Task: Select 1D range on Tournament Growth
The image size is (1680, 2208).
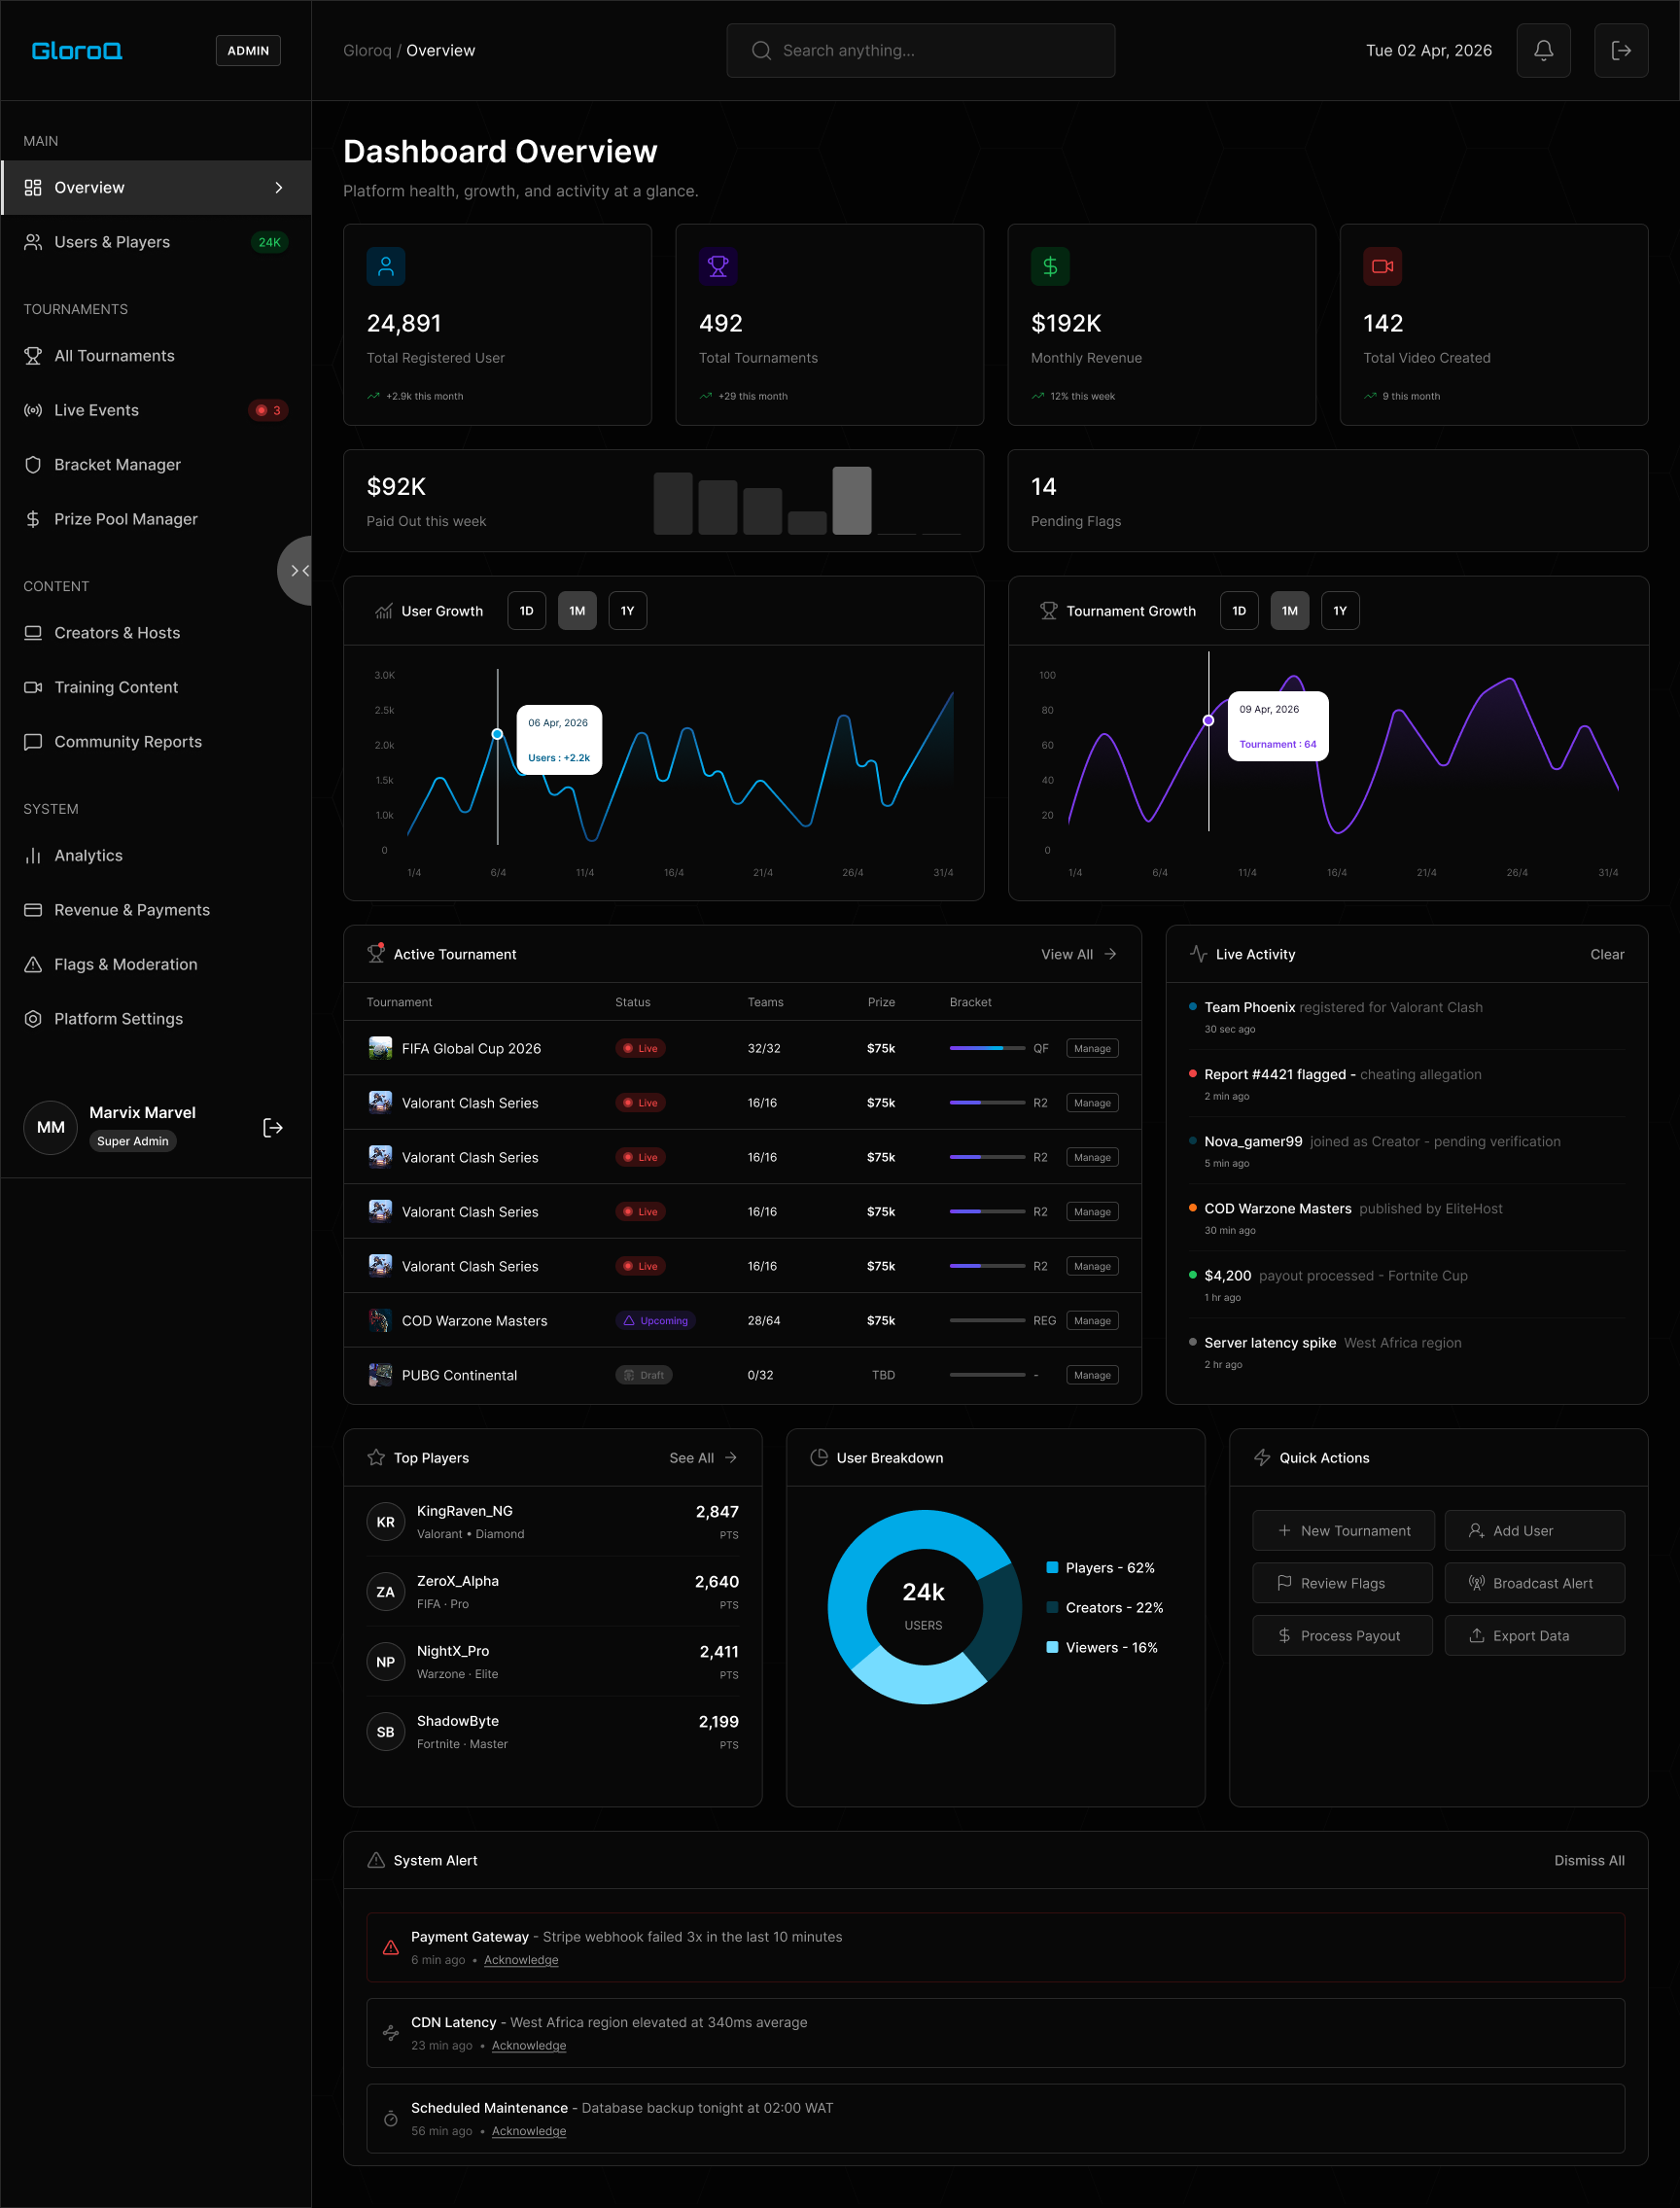Action: point(1240,611)
